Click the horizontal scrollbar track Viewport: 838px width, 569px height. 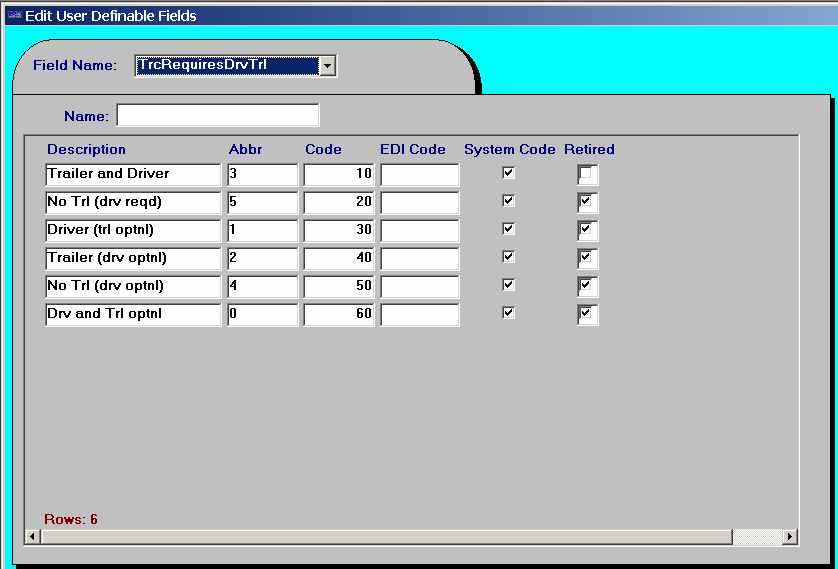tap(400, 537)
